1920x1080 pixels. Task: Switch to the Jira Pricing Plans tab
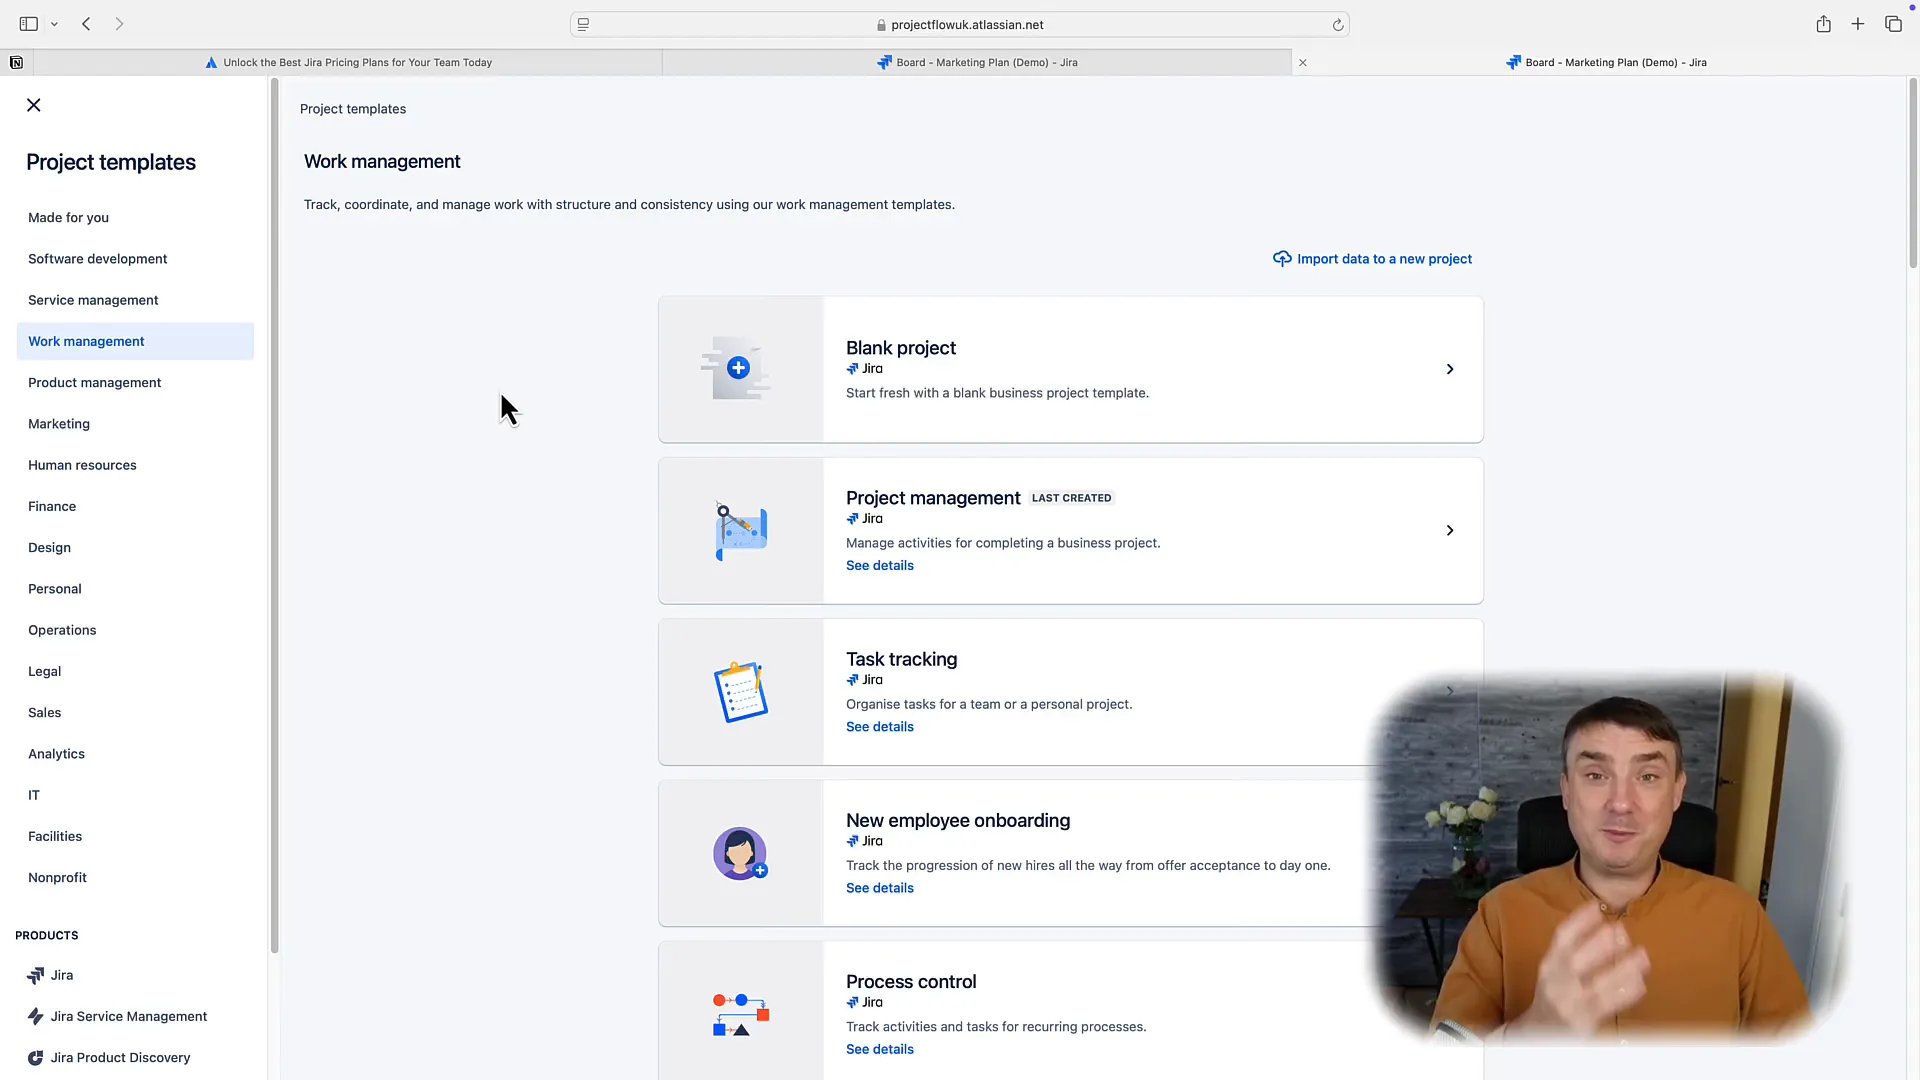(348, 62)
